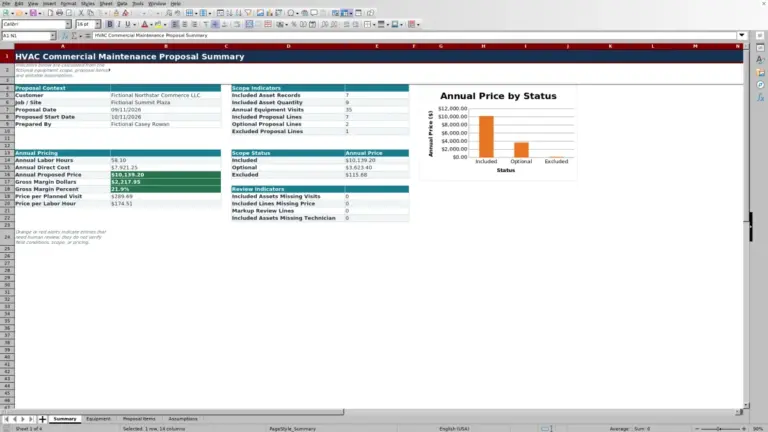This screenshot has height=432, width=768.
Task: Click the last-sheet navigation arrow
Action: (x=31, y=419)
